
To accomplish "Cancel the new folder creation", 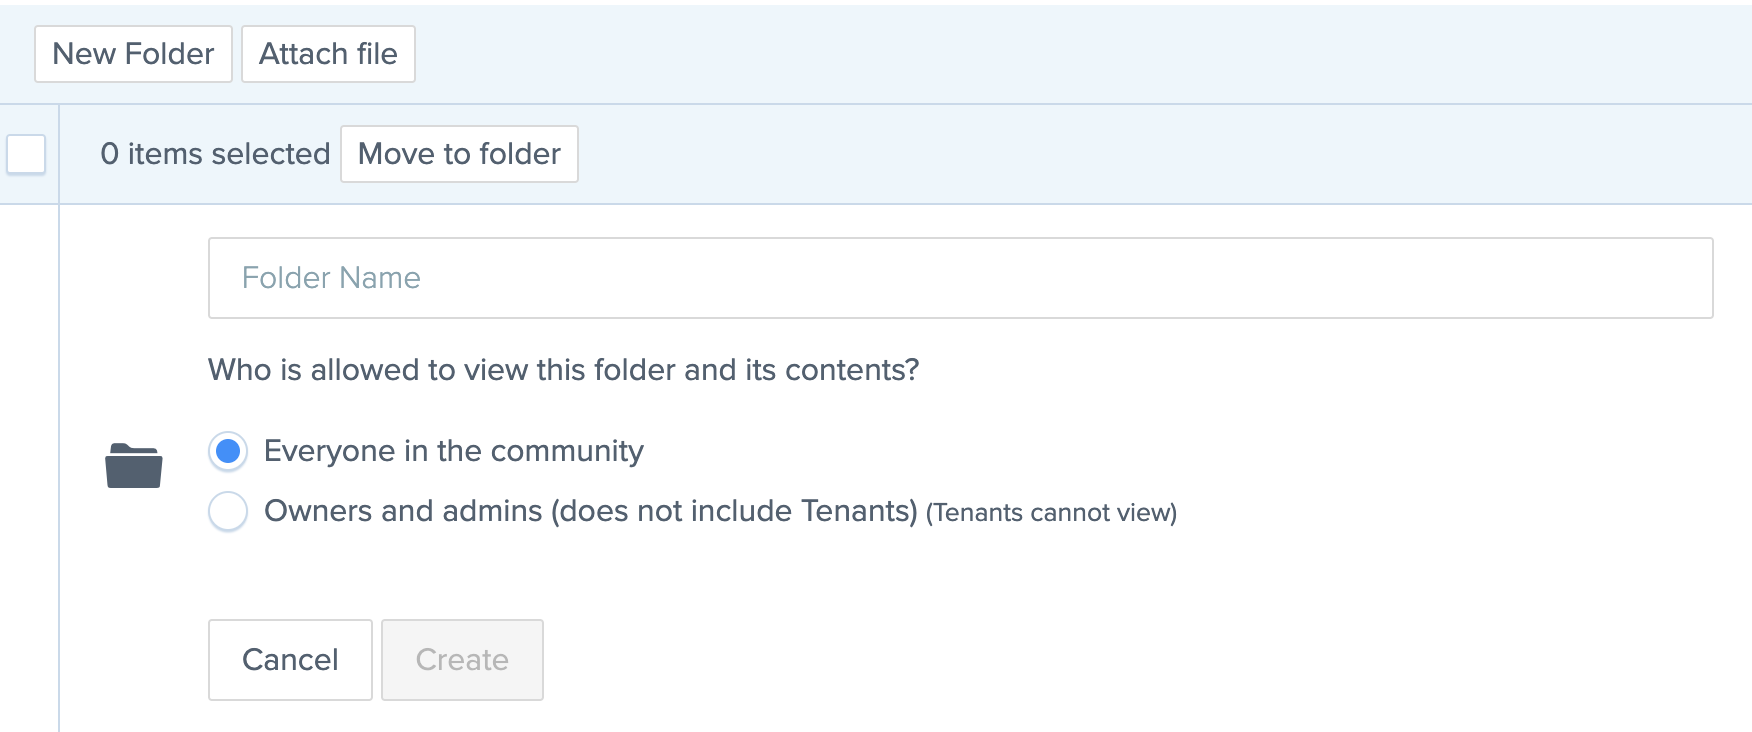I will pyautogui.click(x=290, y=660).
